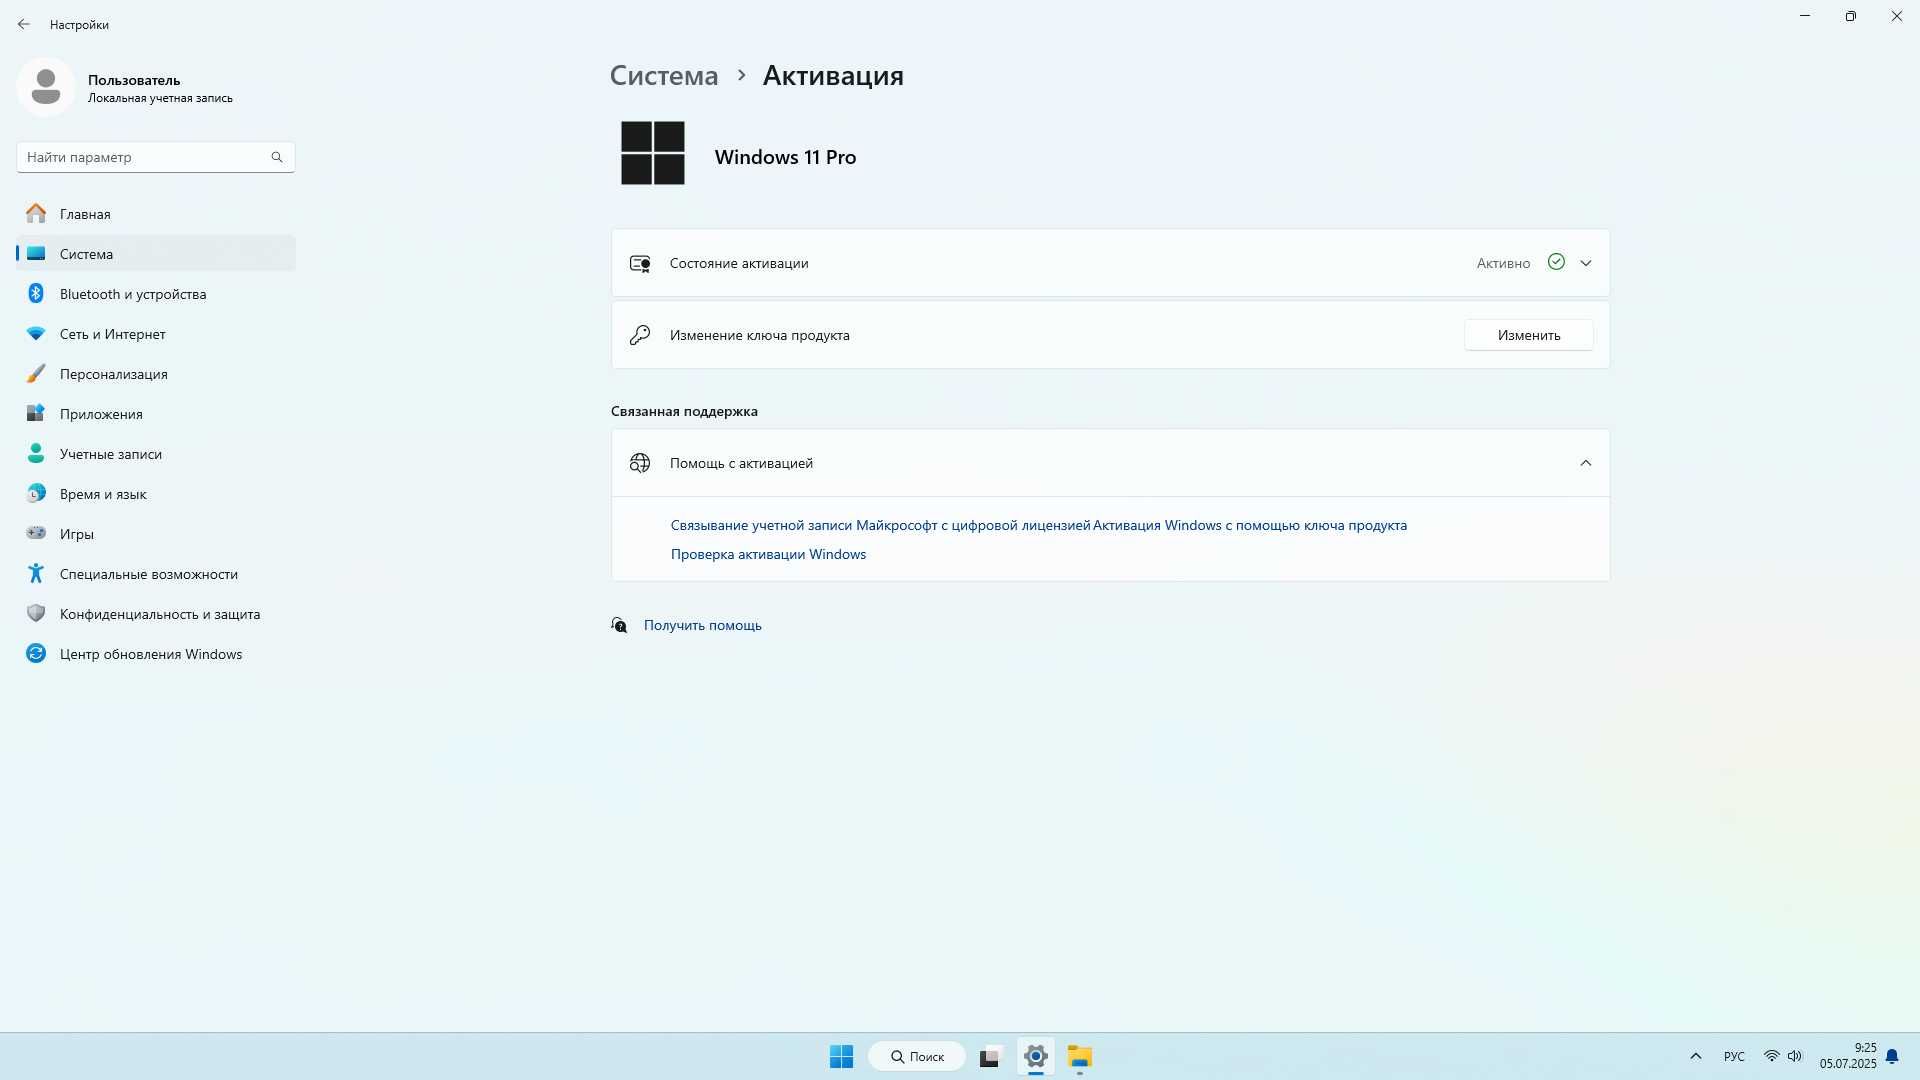Click the Персонализация brush icon
Screen dimensions: 1920x1080
tap(36, 373)
